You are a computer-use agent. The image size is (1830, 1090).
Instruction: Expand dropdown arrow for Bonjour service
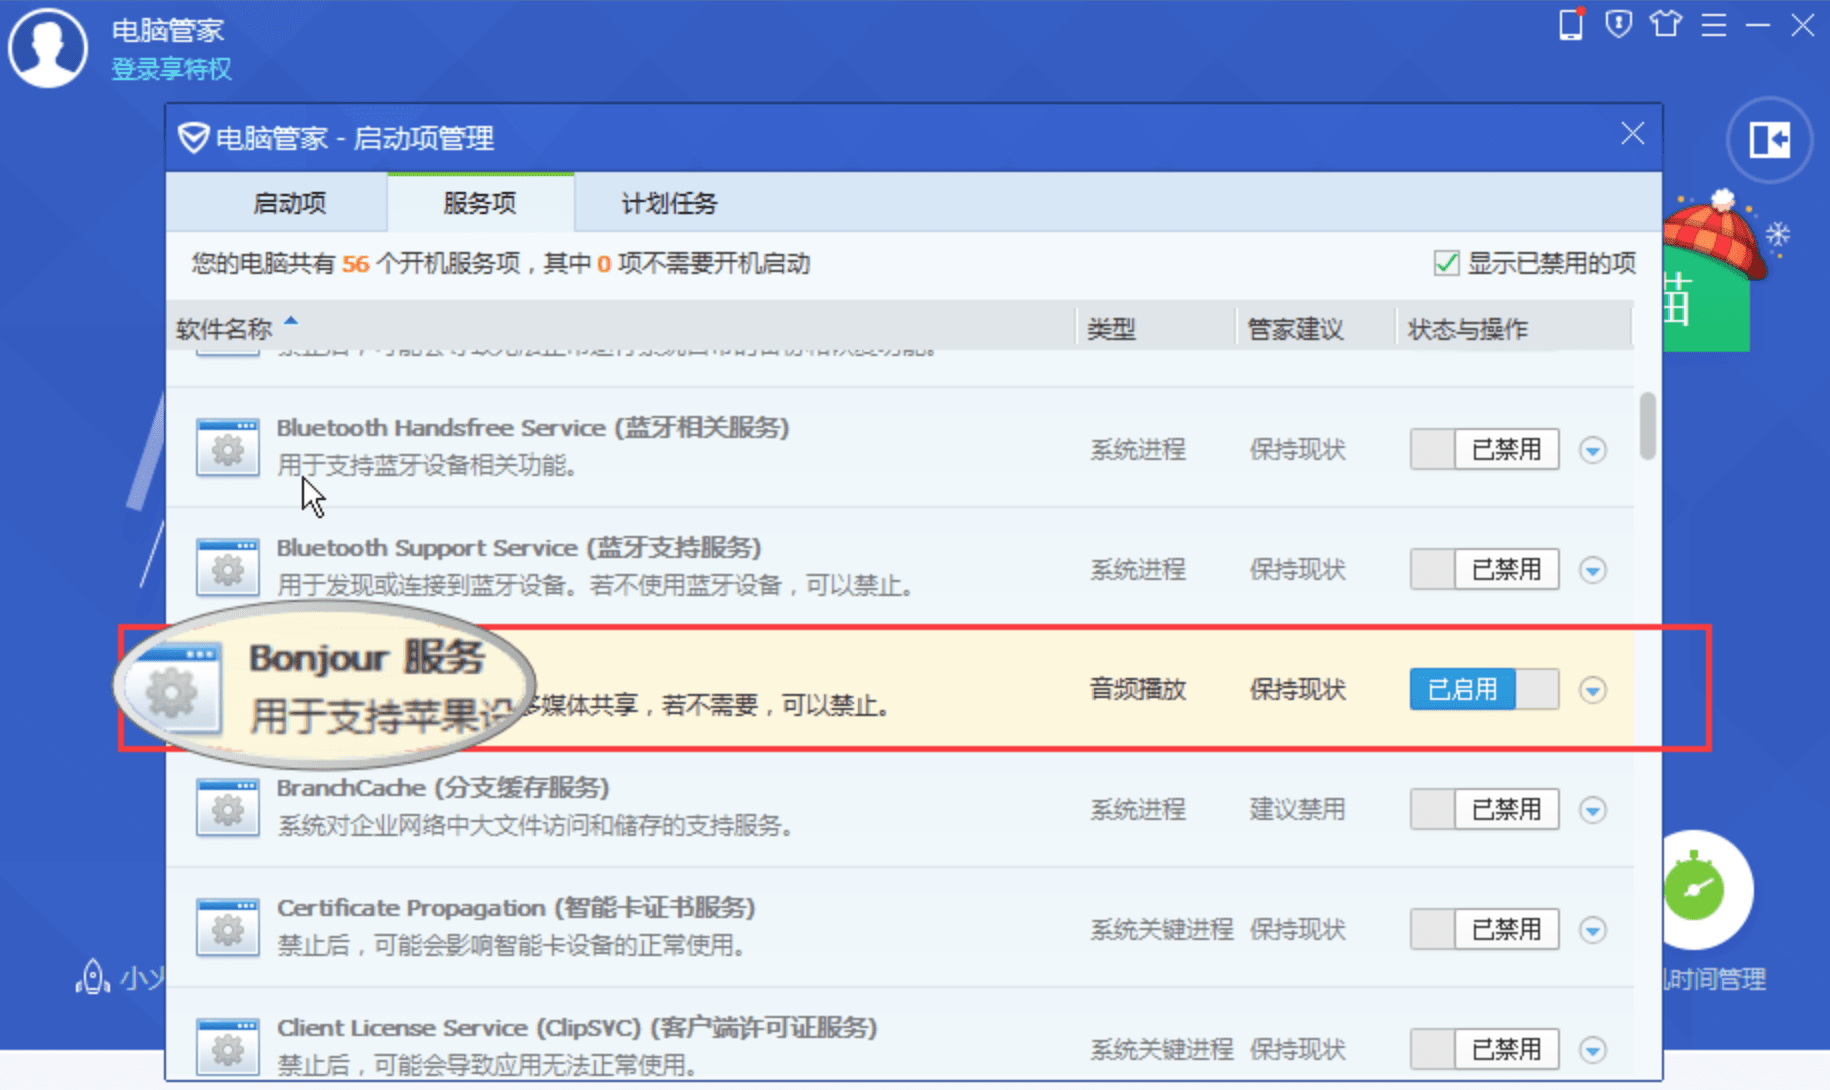(1593, 690)
